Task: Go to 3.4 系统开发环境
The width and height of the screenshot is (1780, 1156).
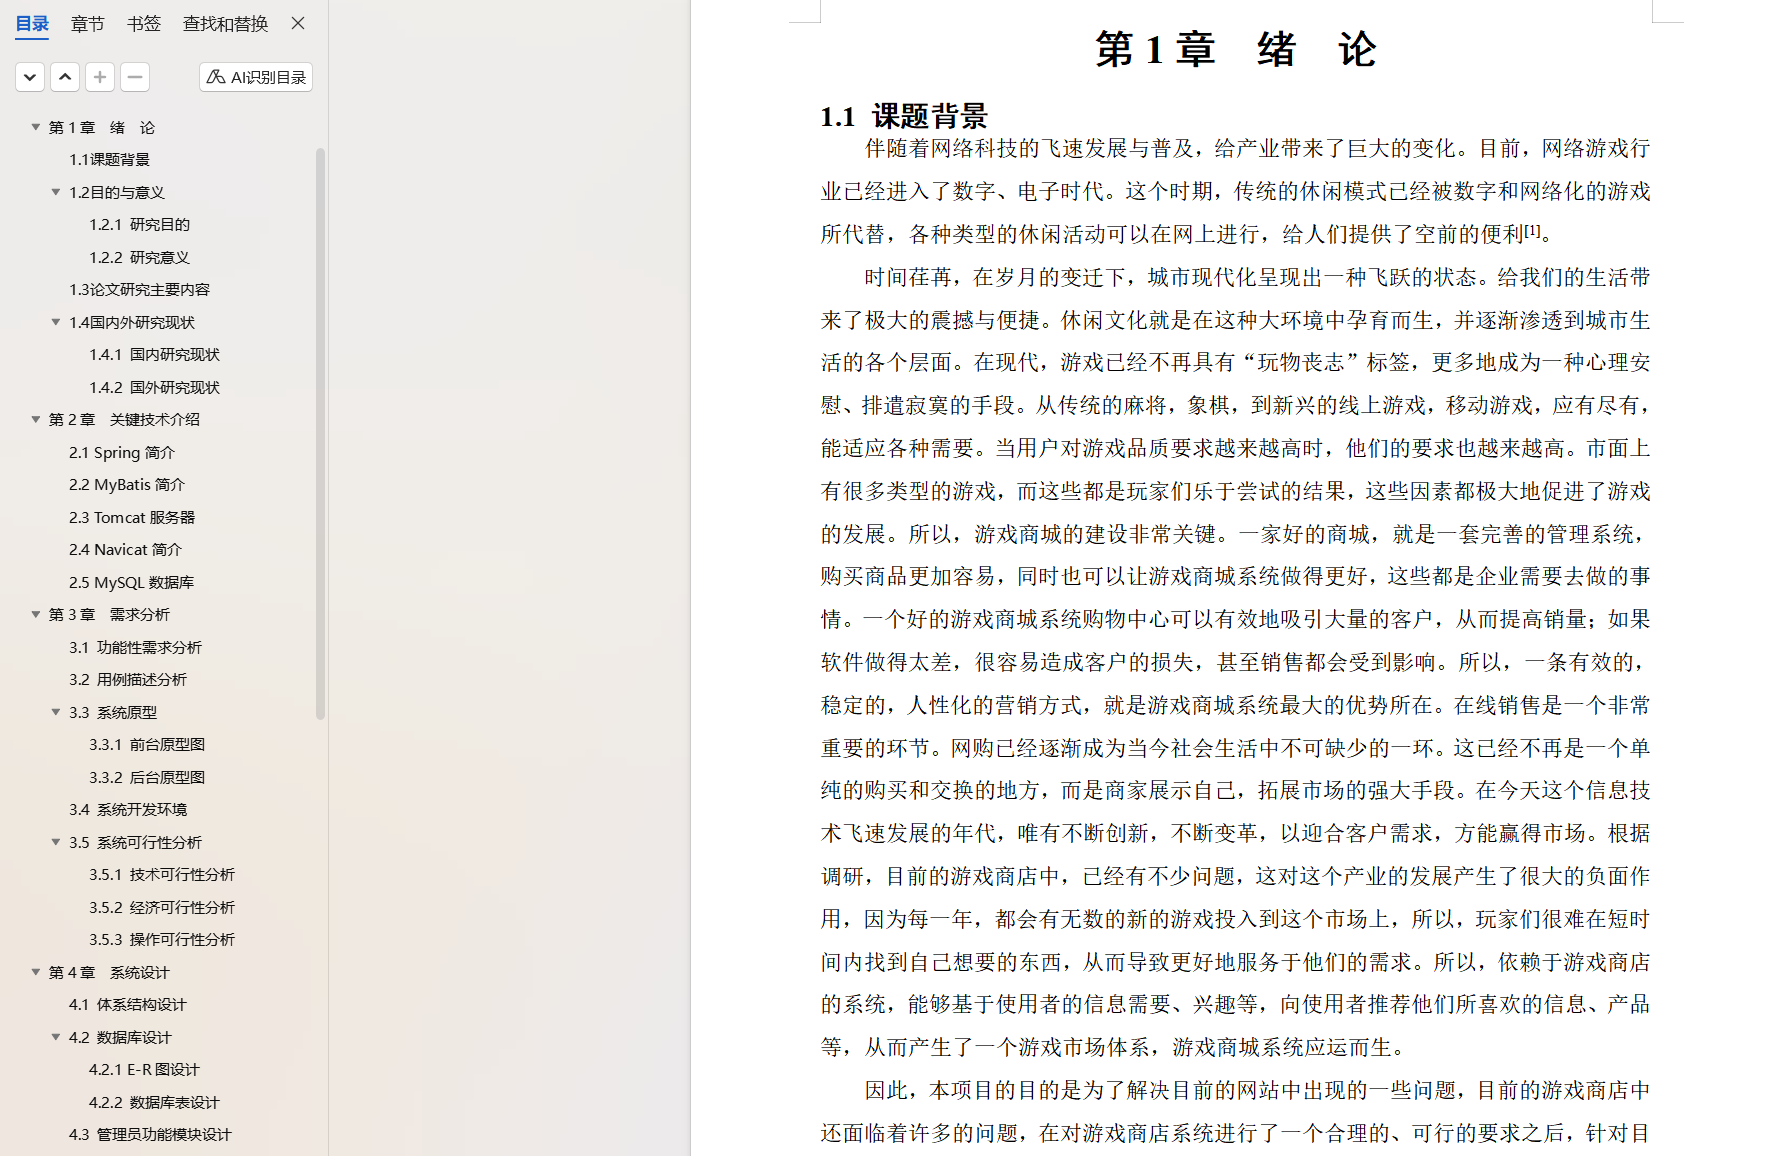Action: (x=127, y=809)
